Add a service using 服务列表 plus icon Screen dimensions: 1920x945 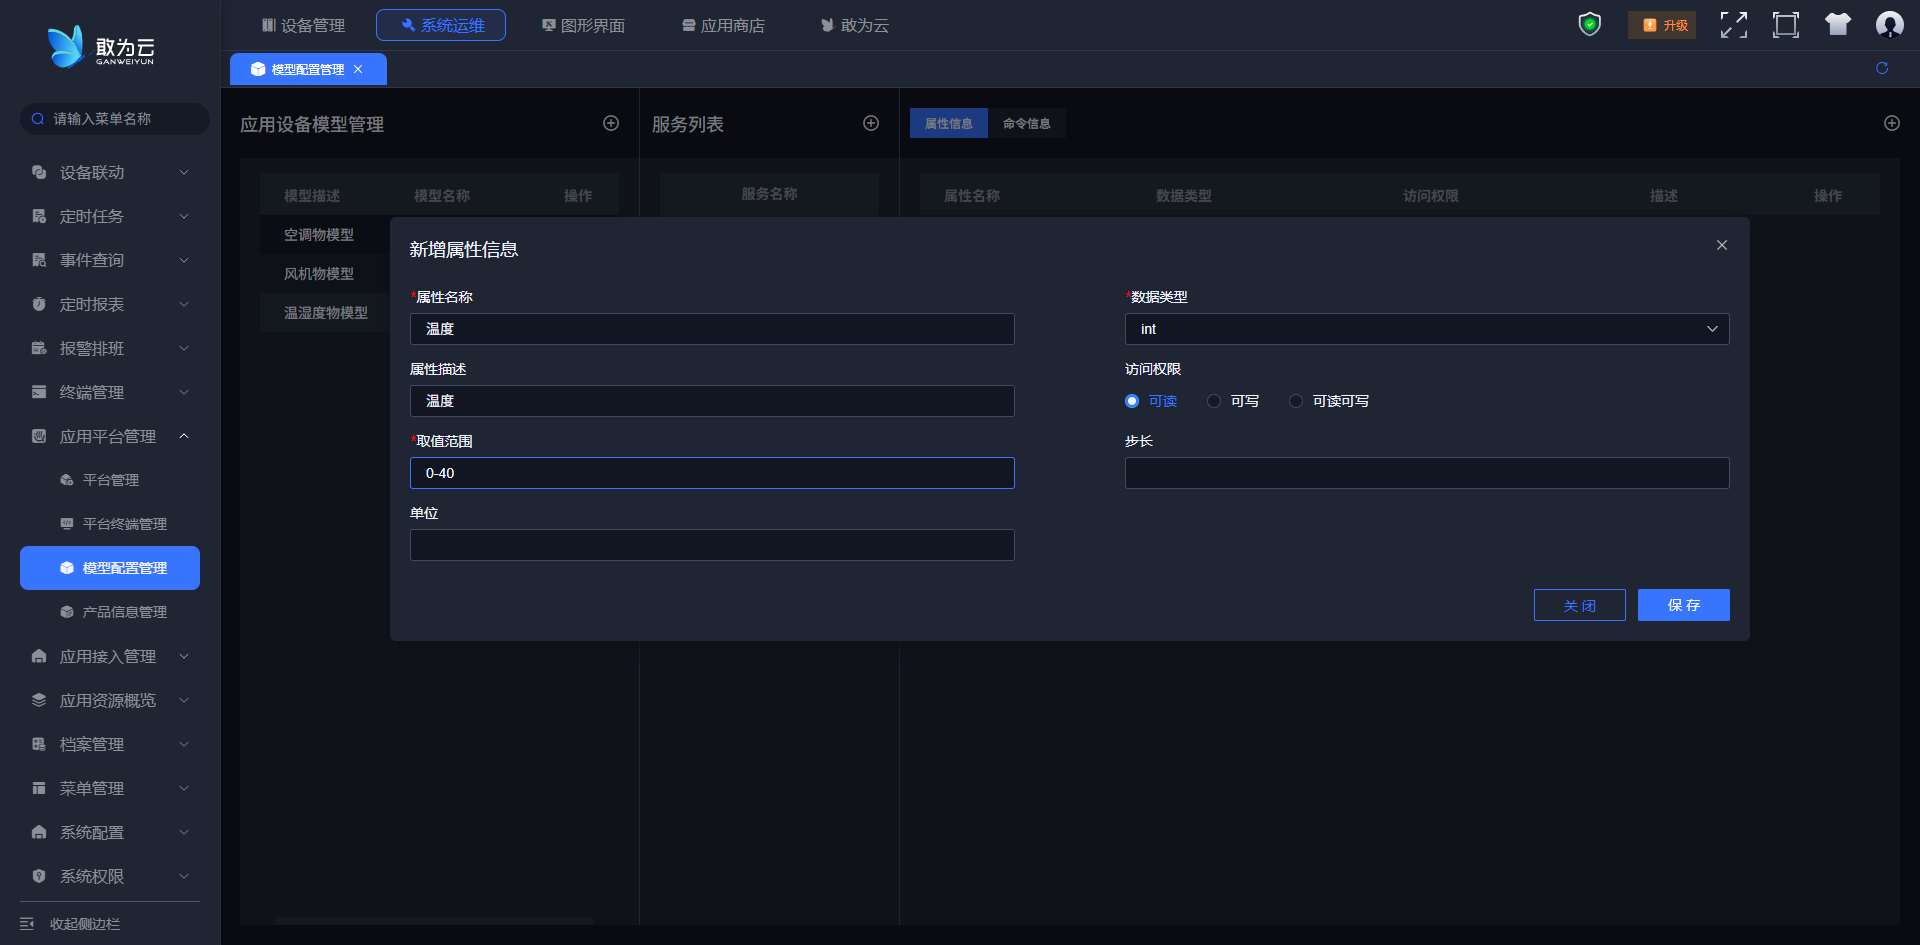click(871, 123)
